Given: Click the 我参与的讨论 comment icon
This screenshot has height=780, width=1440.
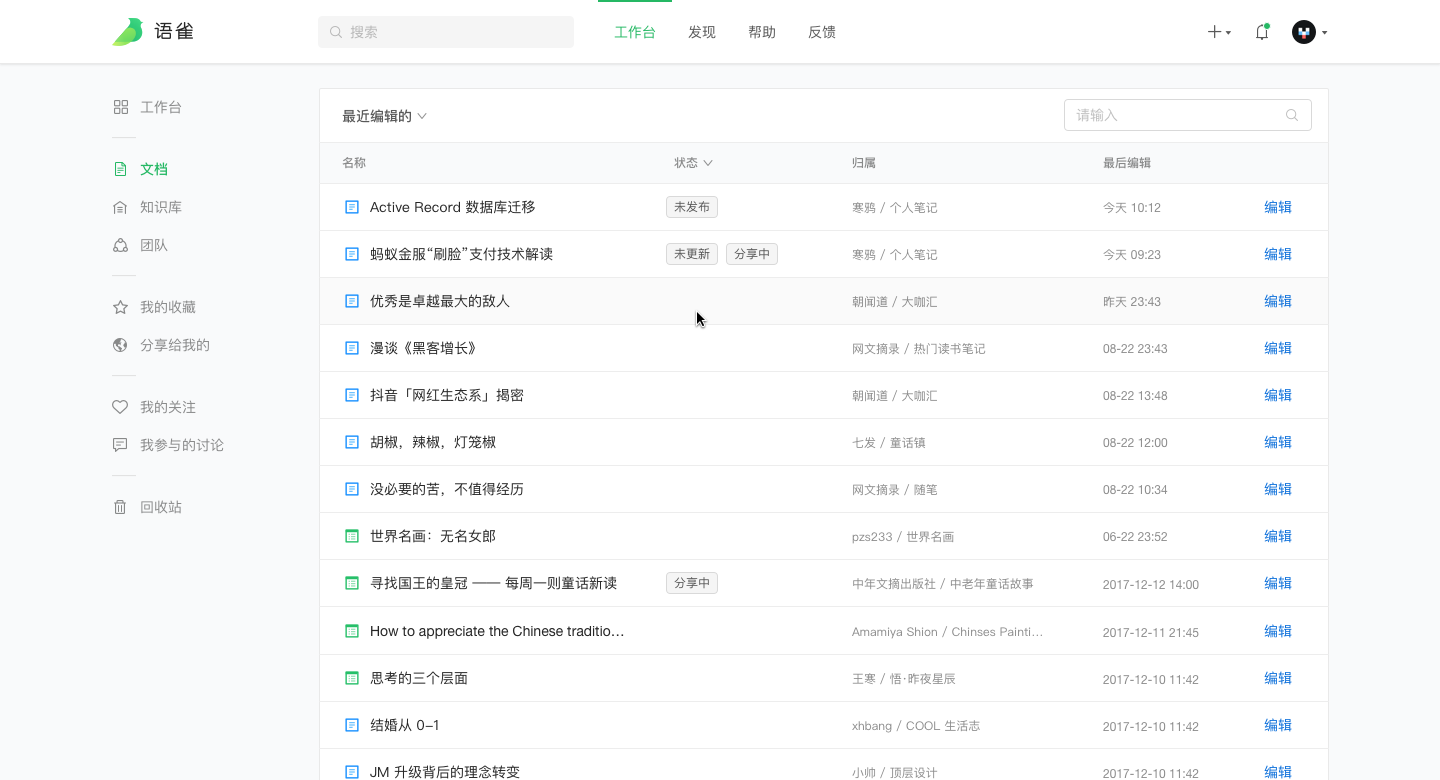Looking at the screenshot, I should pos(120,445).
